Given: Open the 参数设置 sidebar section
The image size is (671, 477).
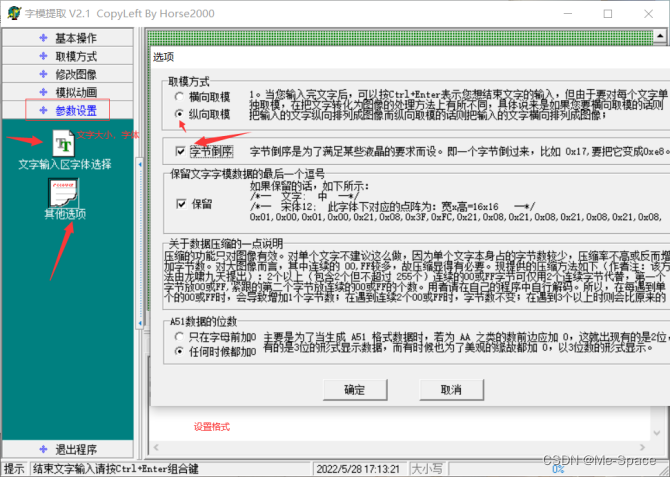Looking at the screenshot, I should [x=68, y=110].
